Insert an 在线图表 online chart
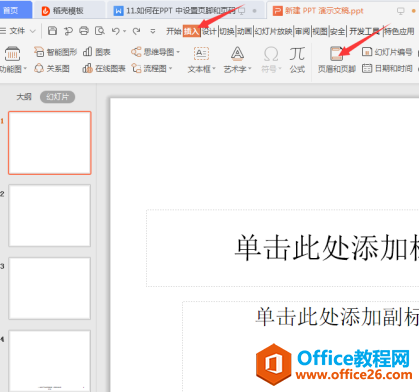419x392 pixels. 104,68
